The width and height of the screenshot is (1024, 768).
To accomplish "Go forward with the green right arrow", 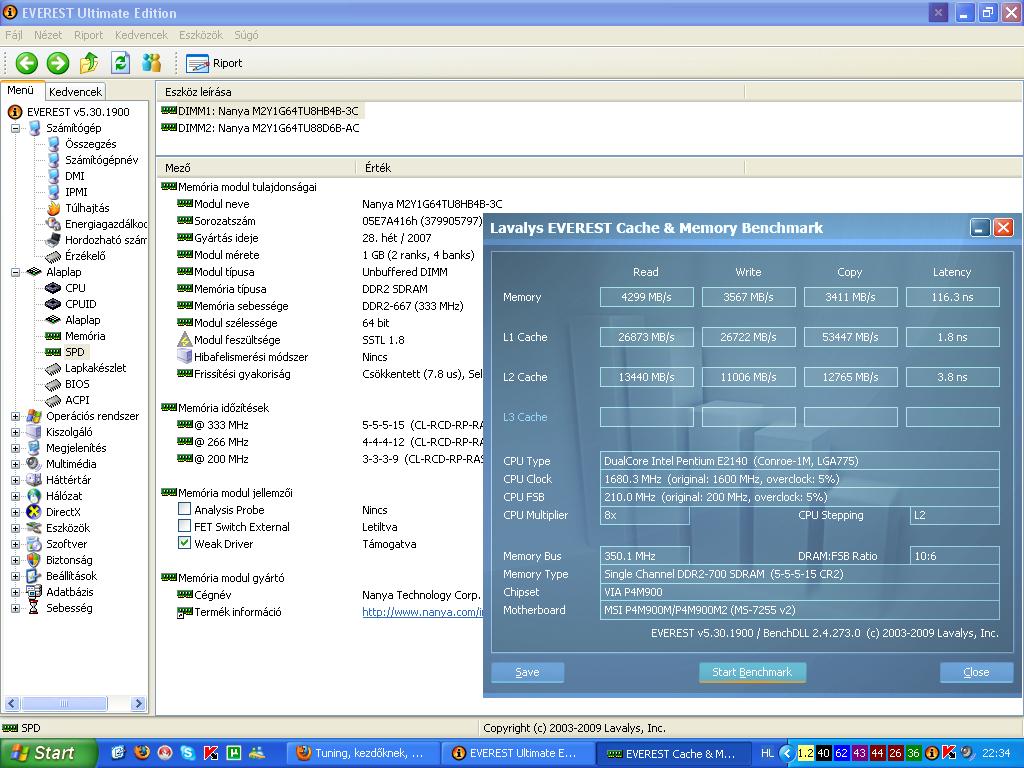I will 57,63.
